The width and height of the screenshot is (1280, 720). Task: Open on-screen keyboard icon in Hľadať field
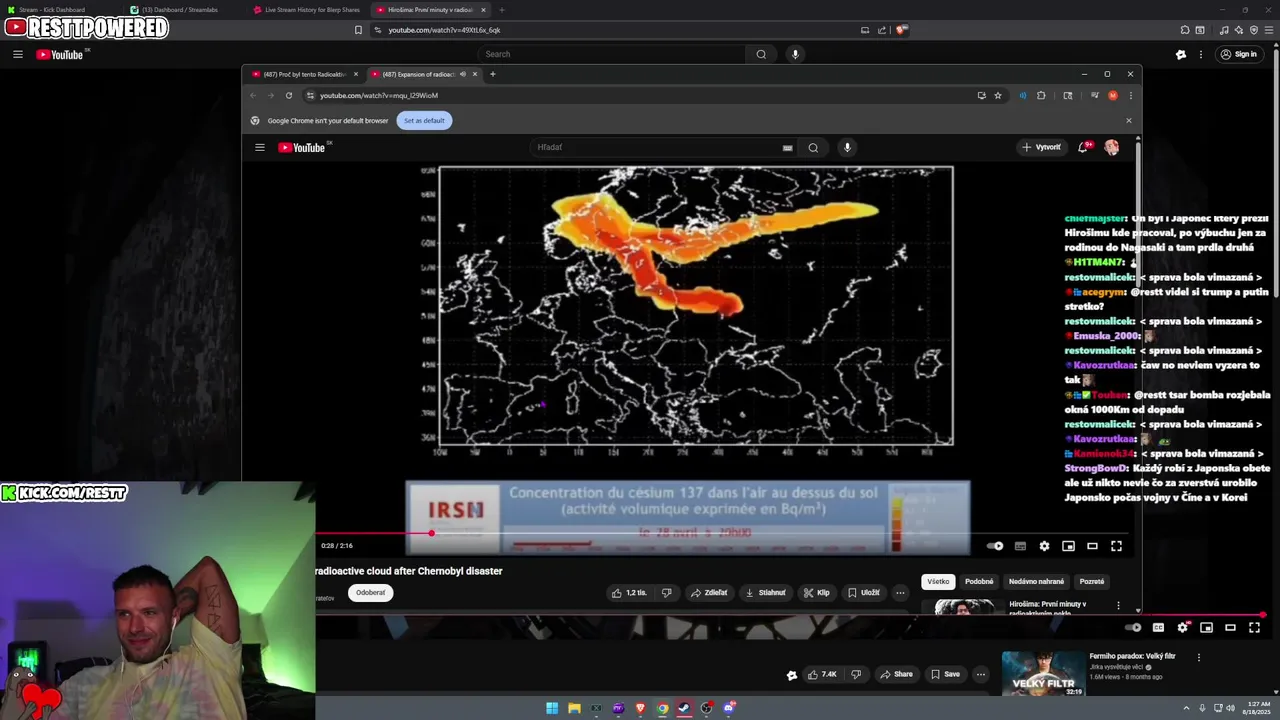[x=787, y=148]
